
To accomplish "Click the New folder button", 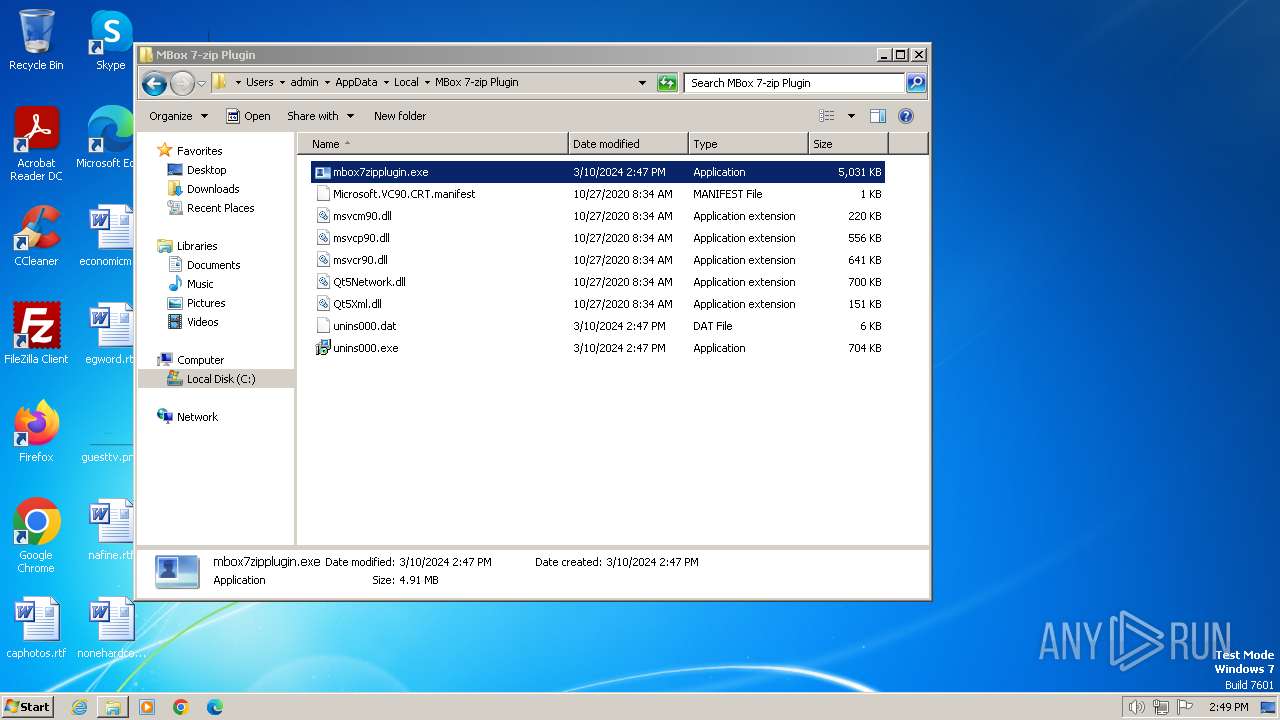I will pyautogui.click(x=400, y=116).
